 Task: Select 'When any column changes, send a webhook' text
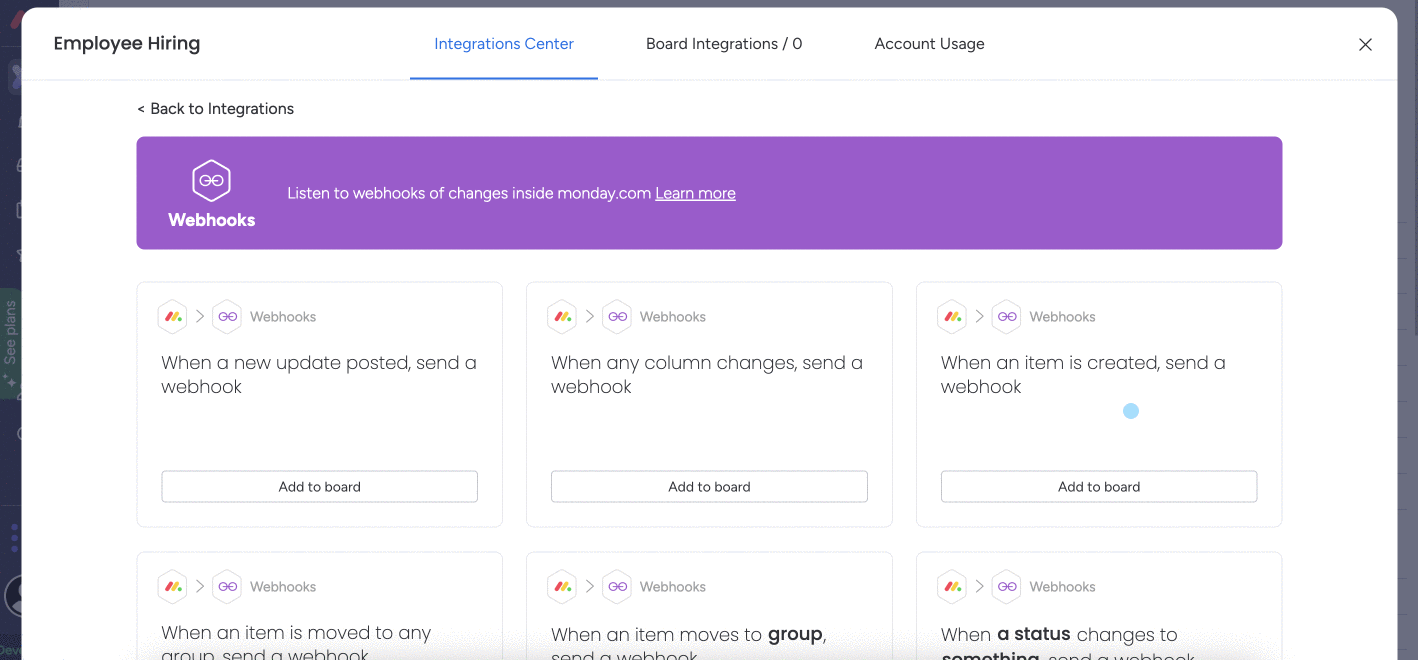pos(707,375)
